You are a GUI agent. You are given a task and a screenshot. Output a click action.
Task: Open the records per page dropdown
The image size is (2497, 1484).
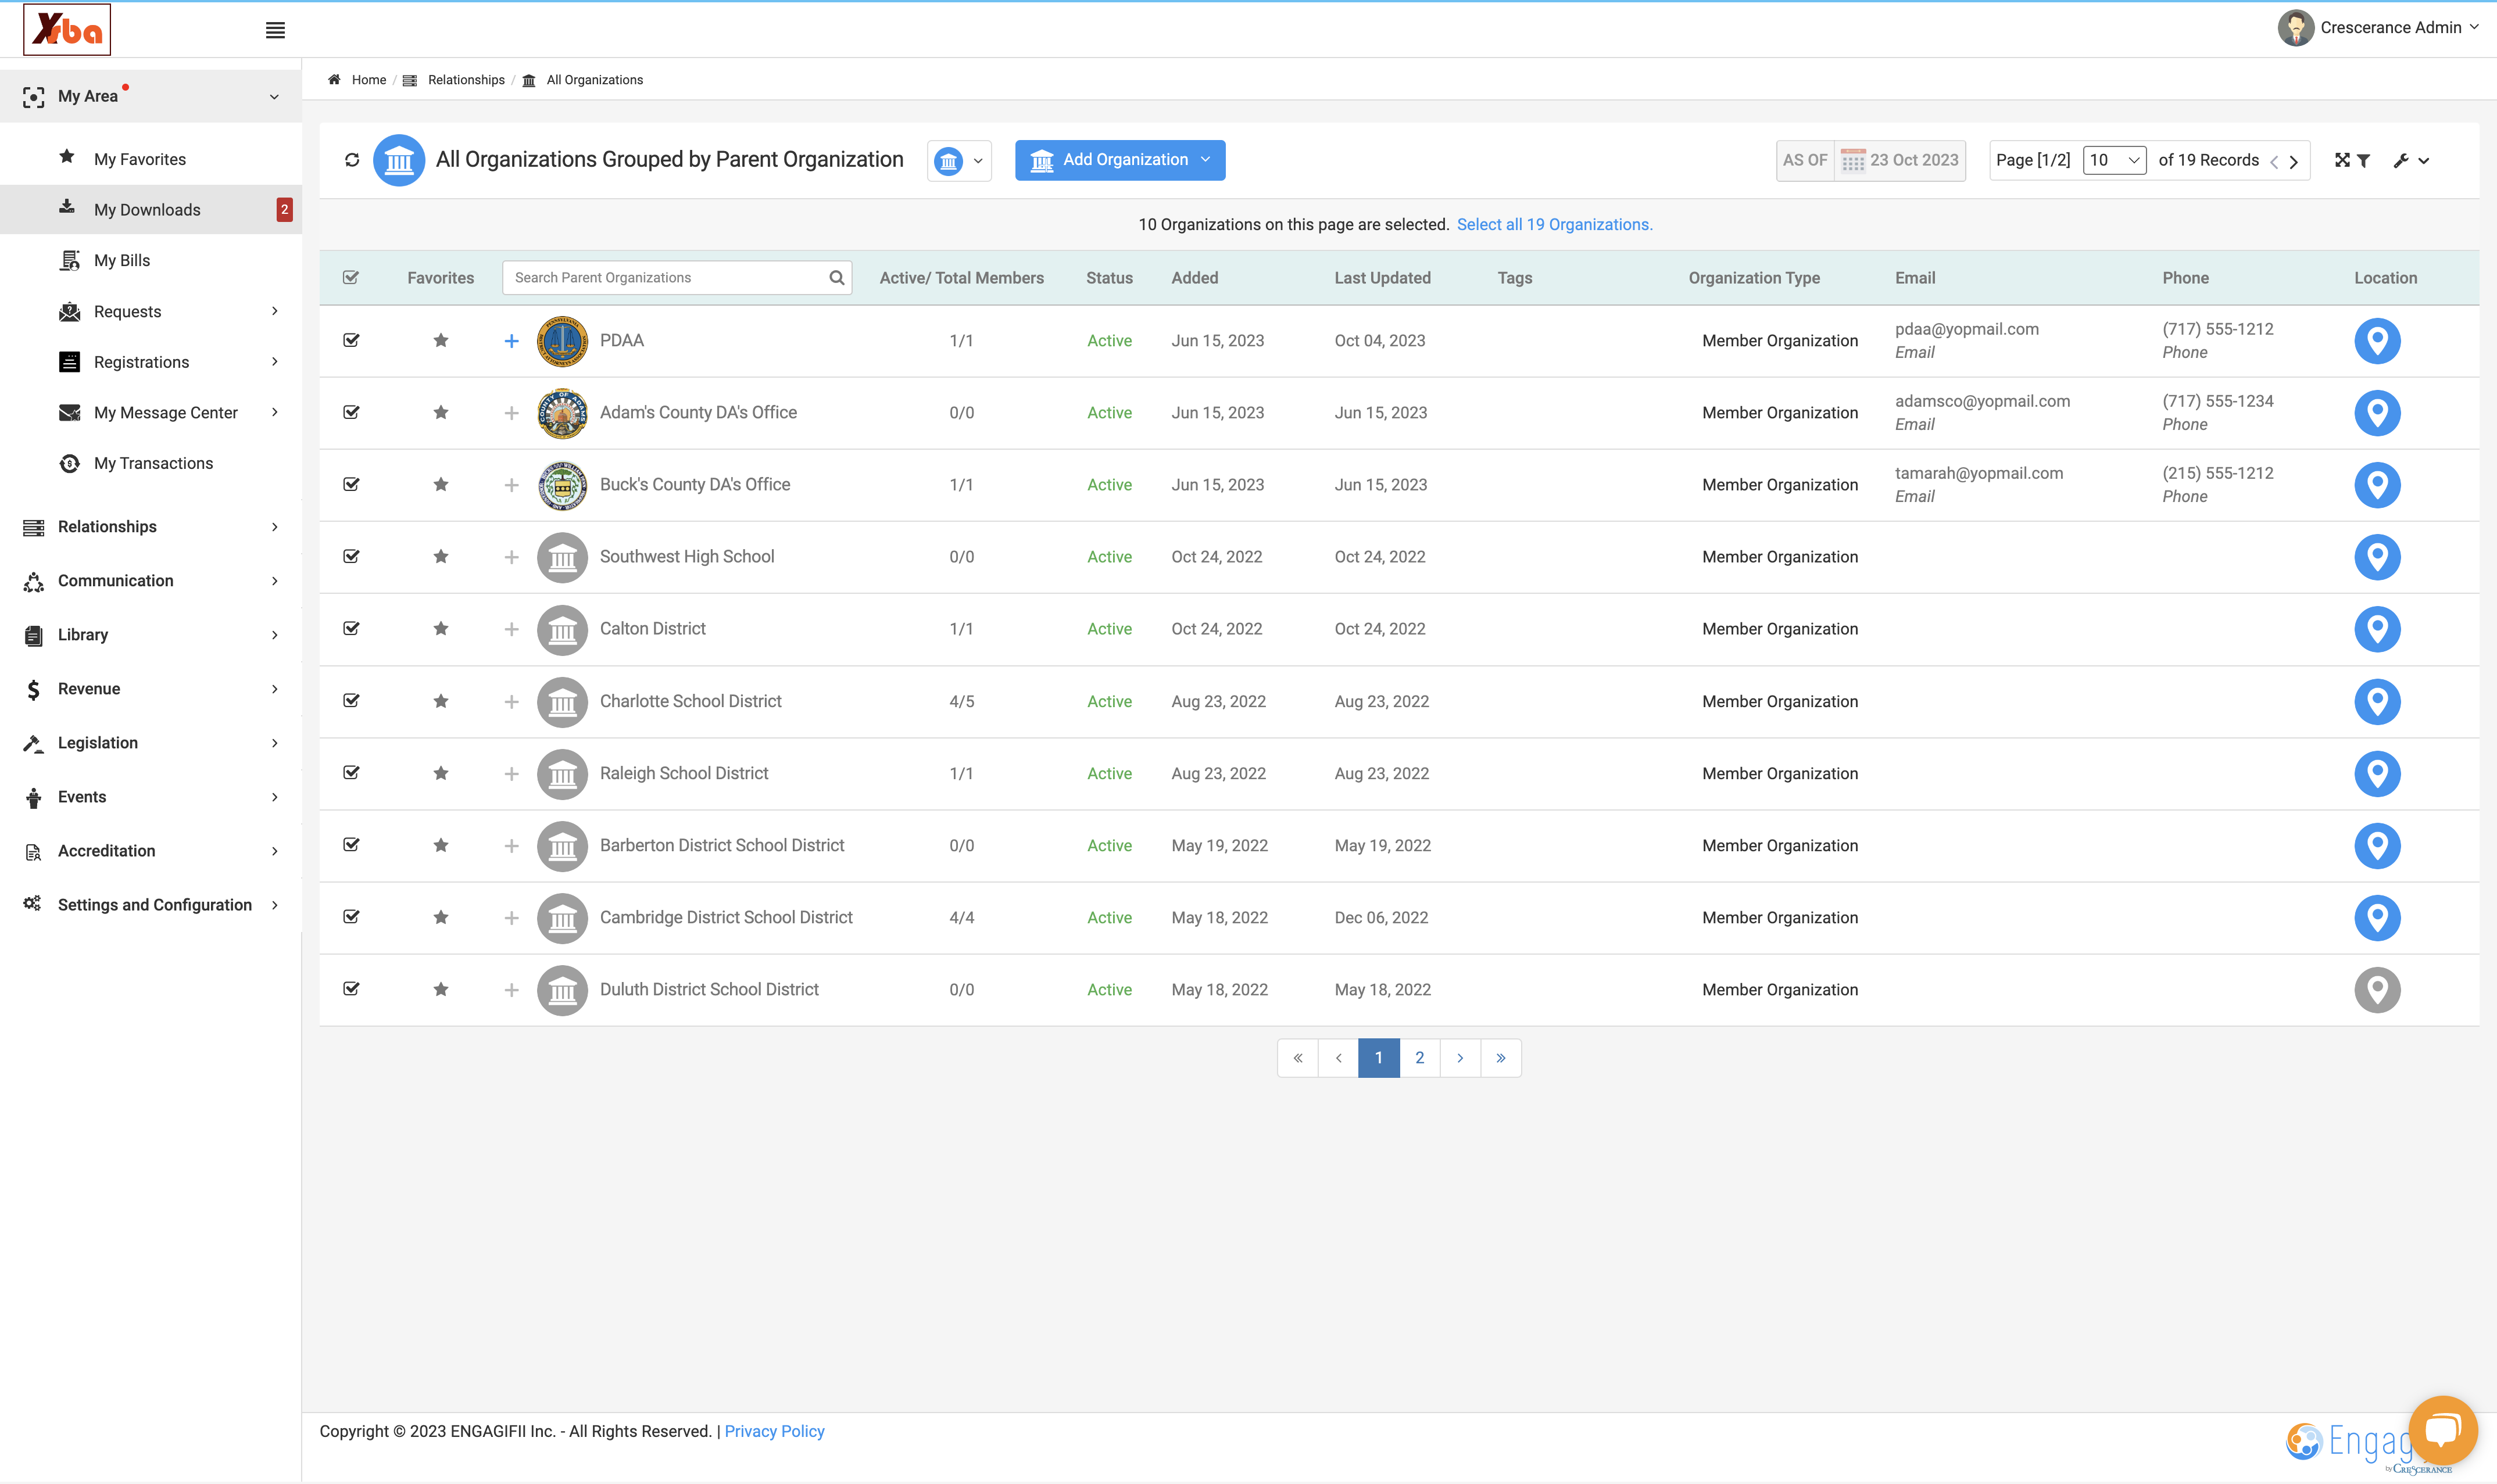click(2114, 160)
